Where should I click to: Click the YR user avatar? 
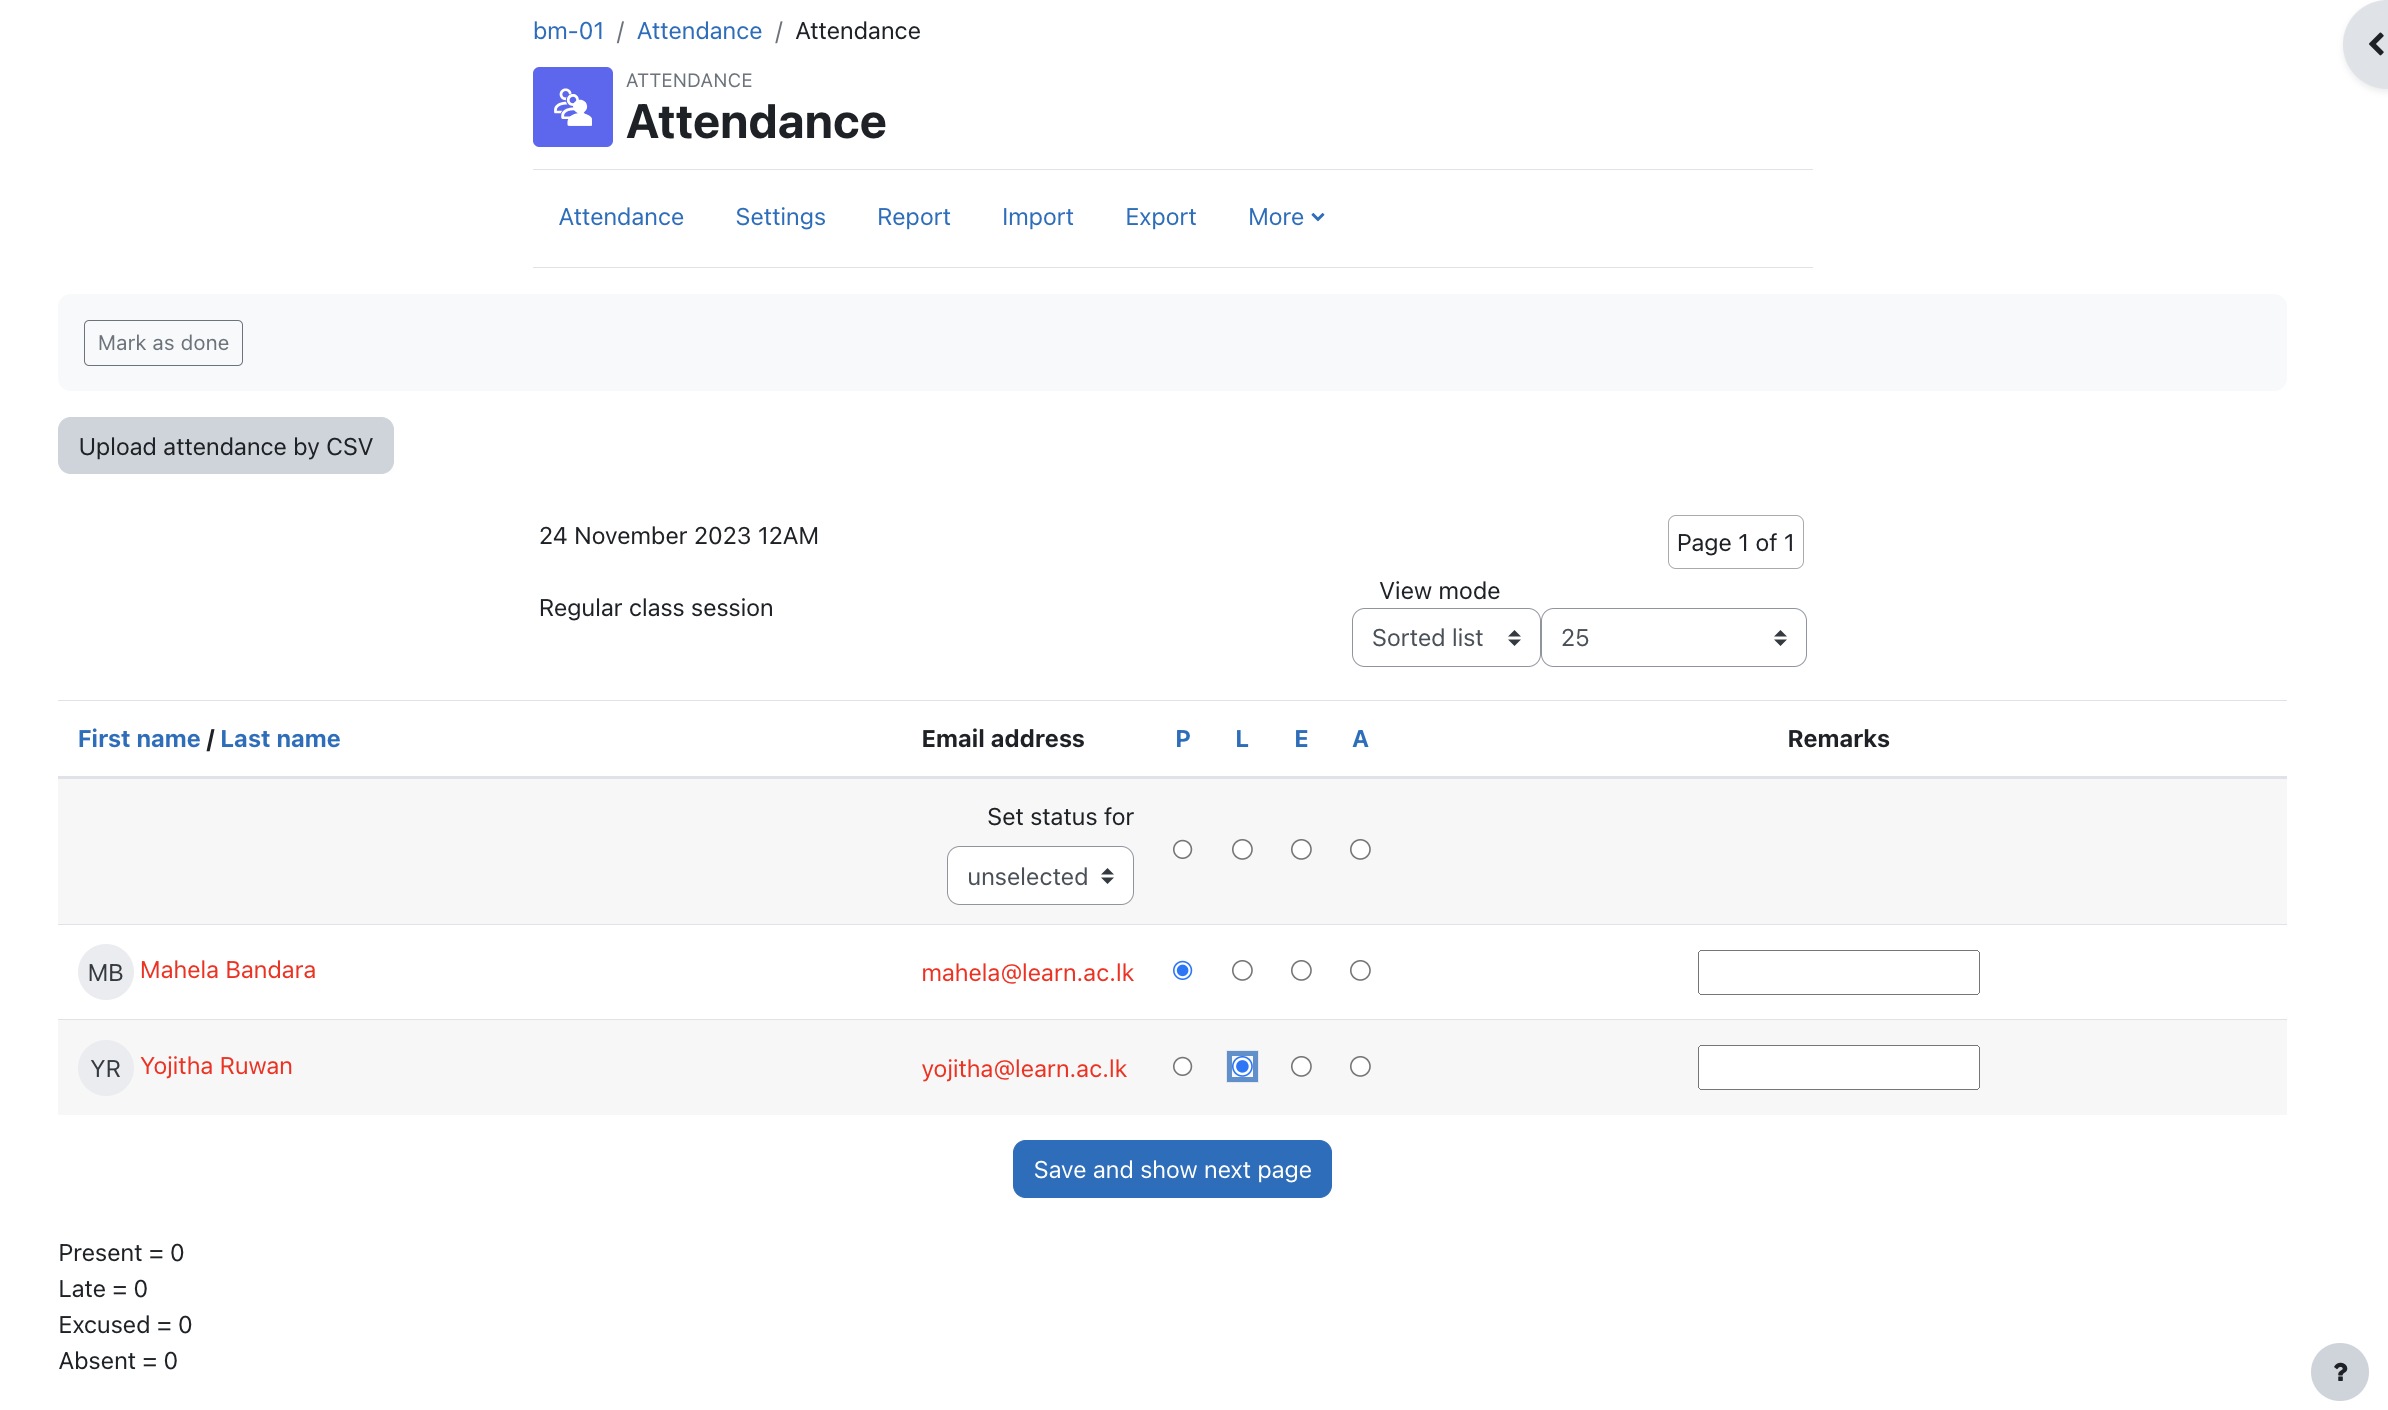point(105,1068)
